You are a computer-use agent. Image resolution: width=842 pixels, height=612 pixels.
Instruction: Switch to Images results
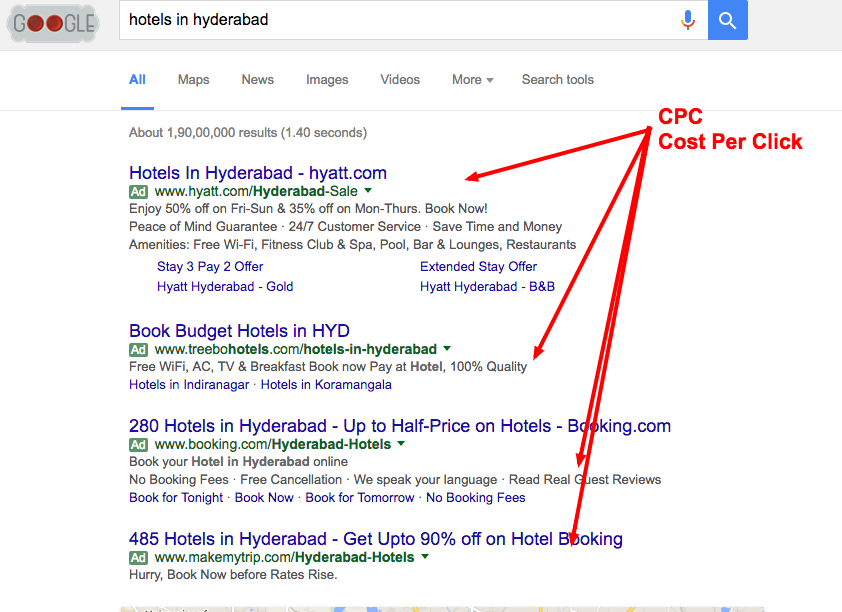(x=327, y=79)
